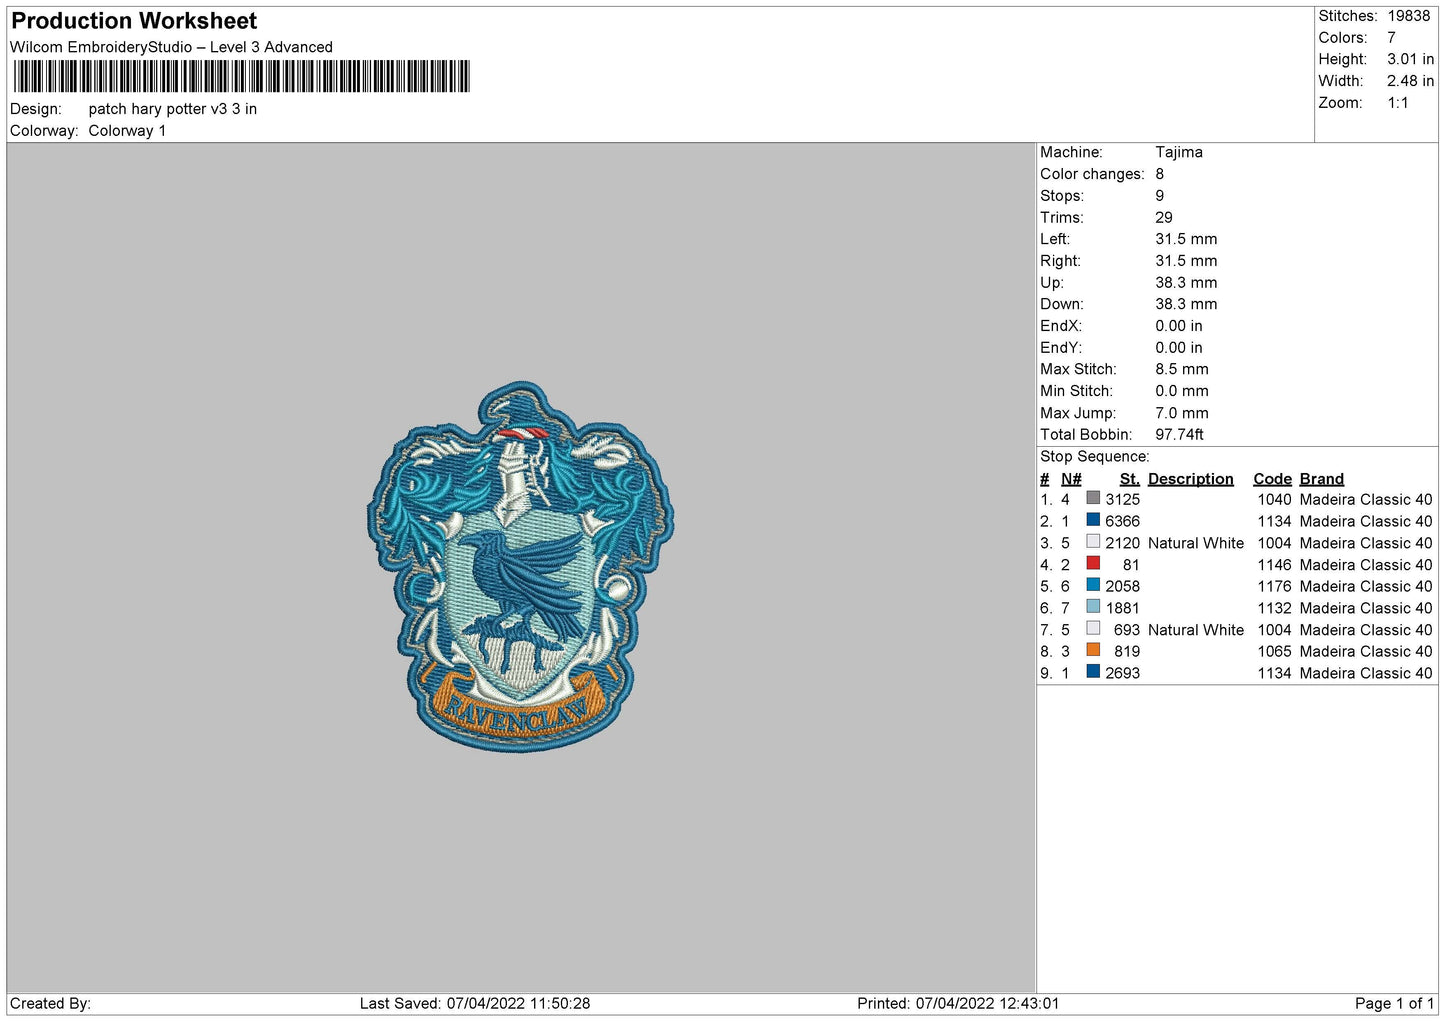Click the Stitches value 19838
1445x1021 pixels.
(x=1408, y=16)
